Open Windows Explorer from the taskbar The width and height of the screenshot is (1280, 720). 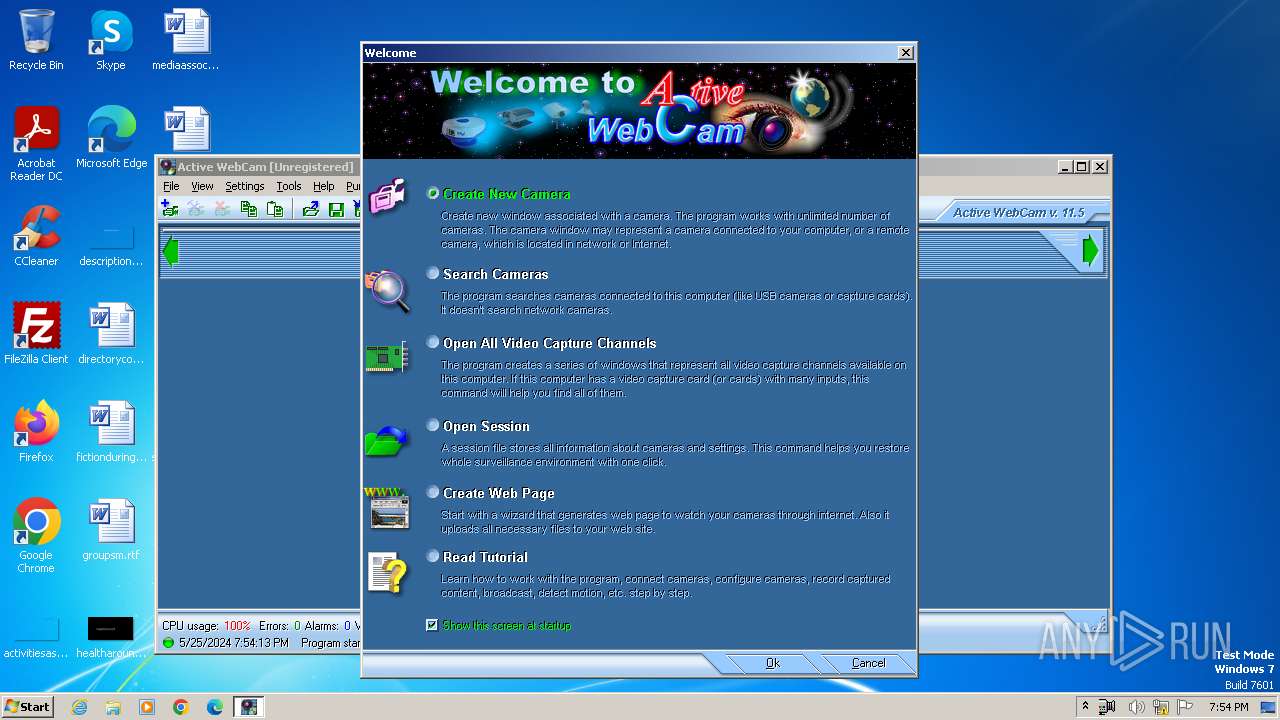113,707
